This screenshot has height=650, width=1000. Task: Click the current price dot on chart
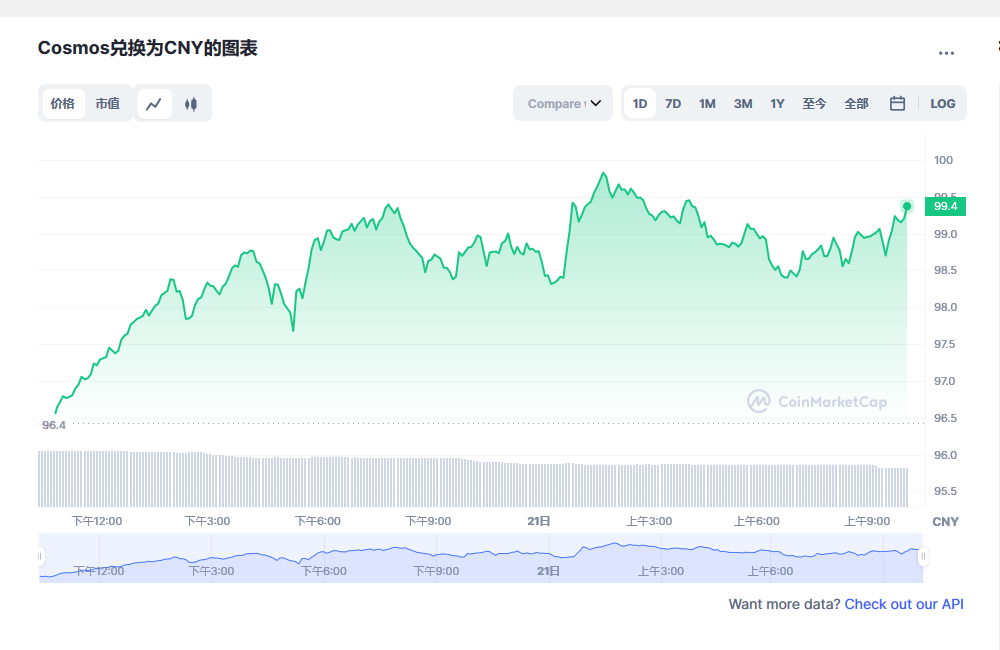click(907, 206)
